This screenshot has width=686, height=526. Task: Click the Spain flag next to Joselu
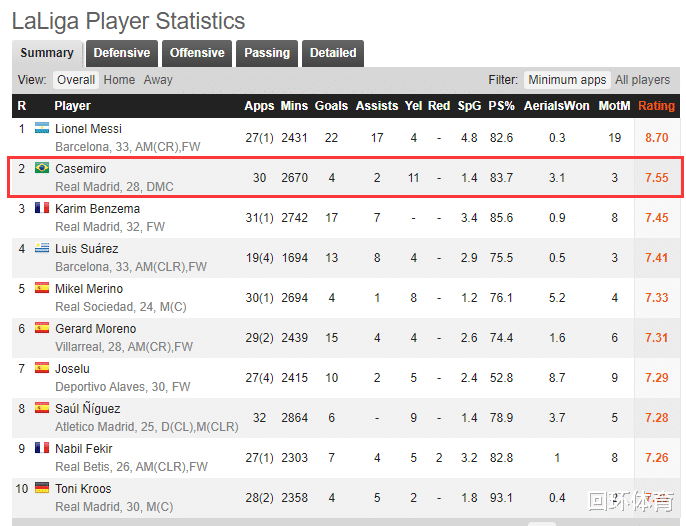coord(42,368)
